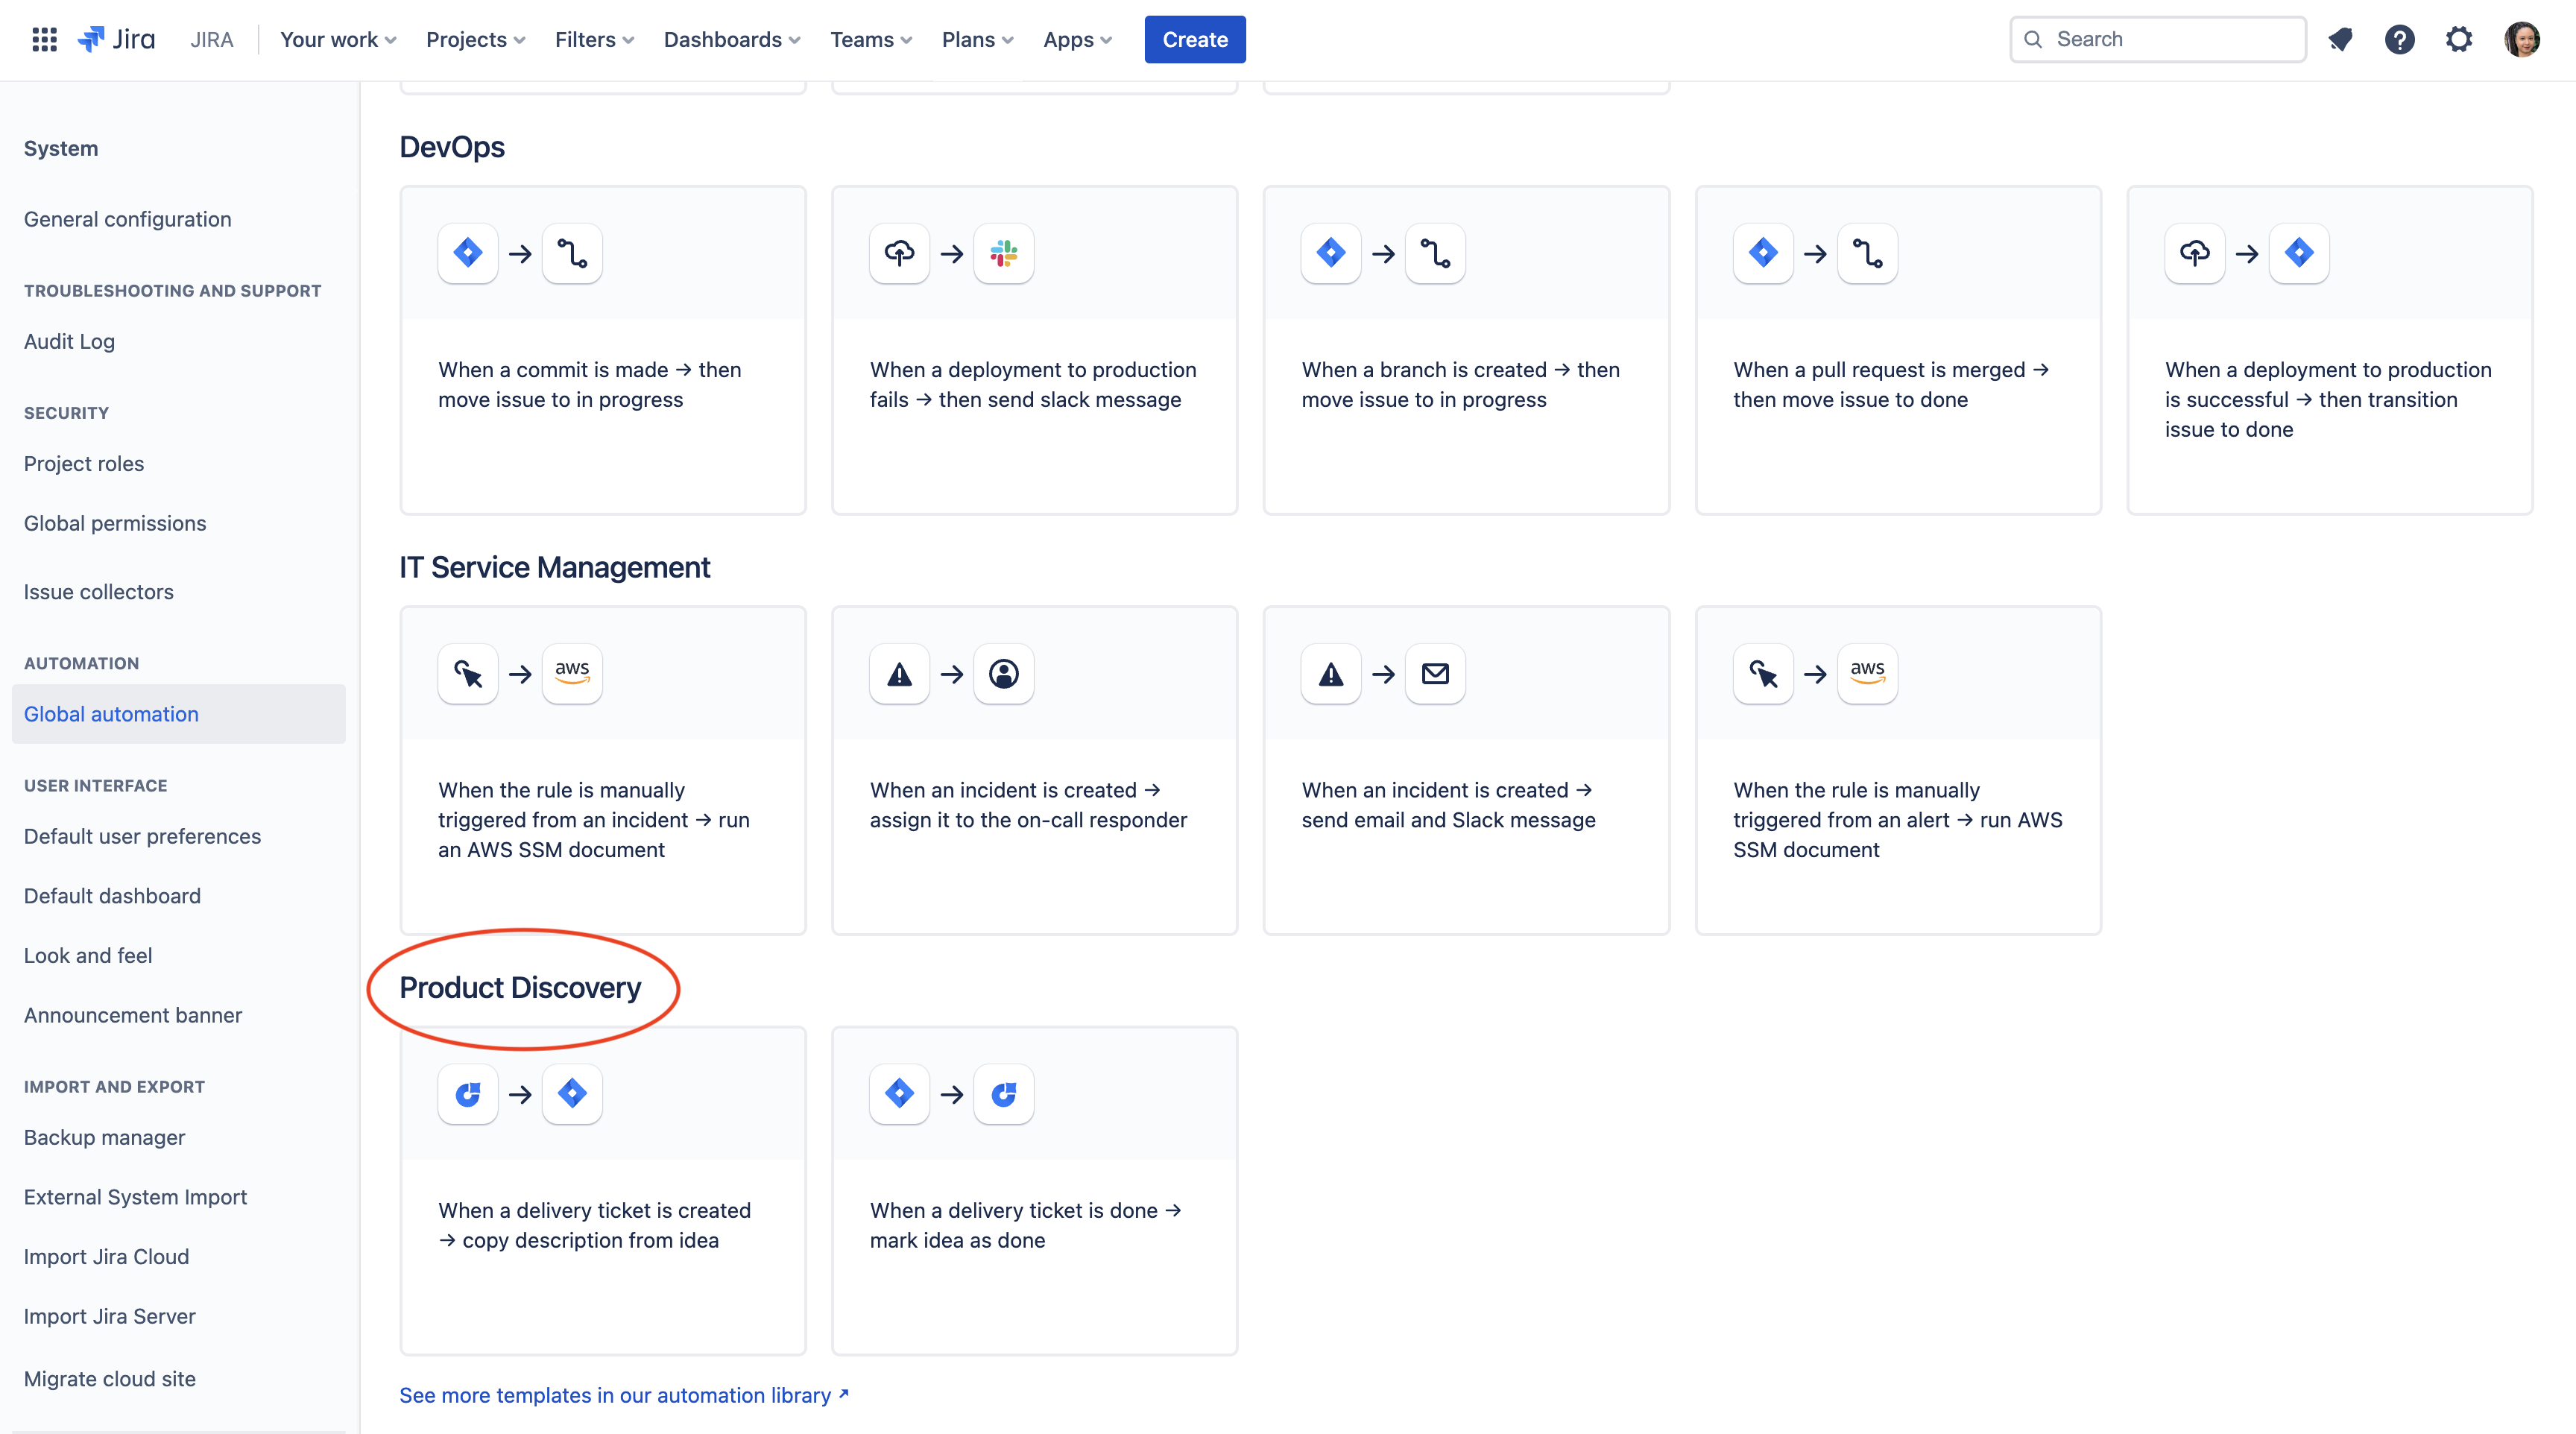Click the manual trigger cursor icon
This screenshot has width=2576, height=1434.
pos(466,673)
